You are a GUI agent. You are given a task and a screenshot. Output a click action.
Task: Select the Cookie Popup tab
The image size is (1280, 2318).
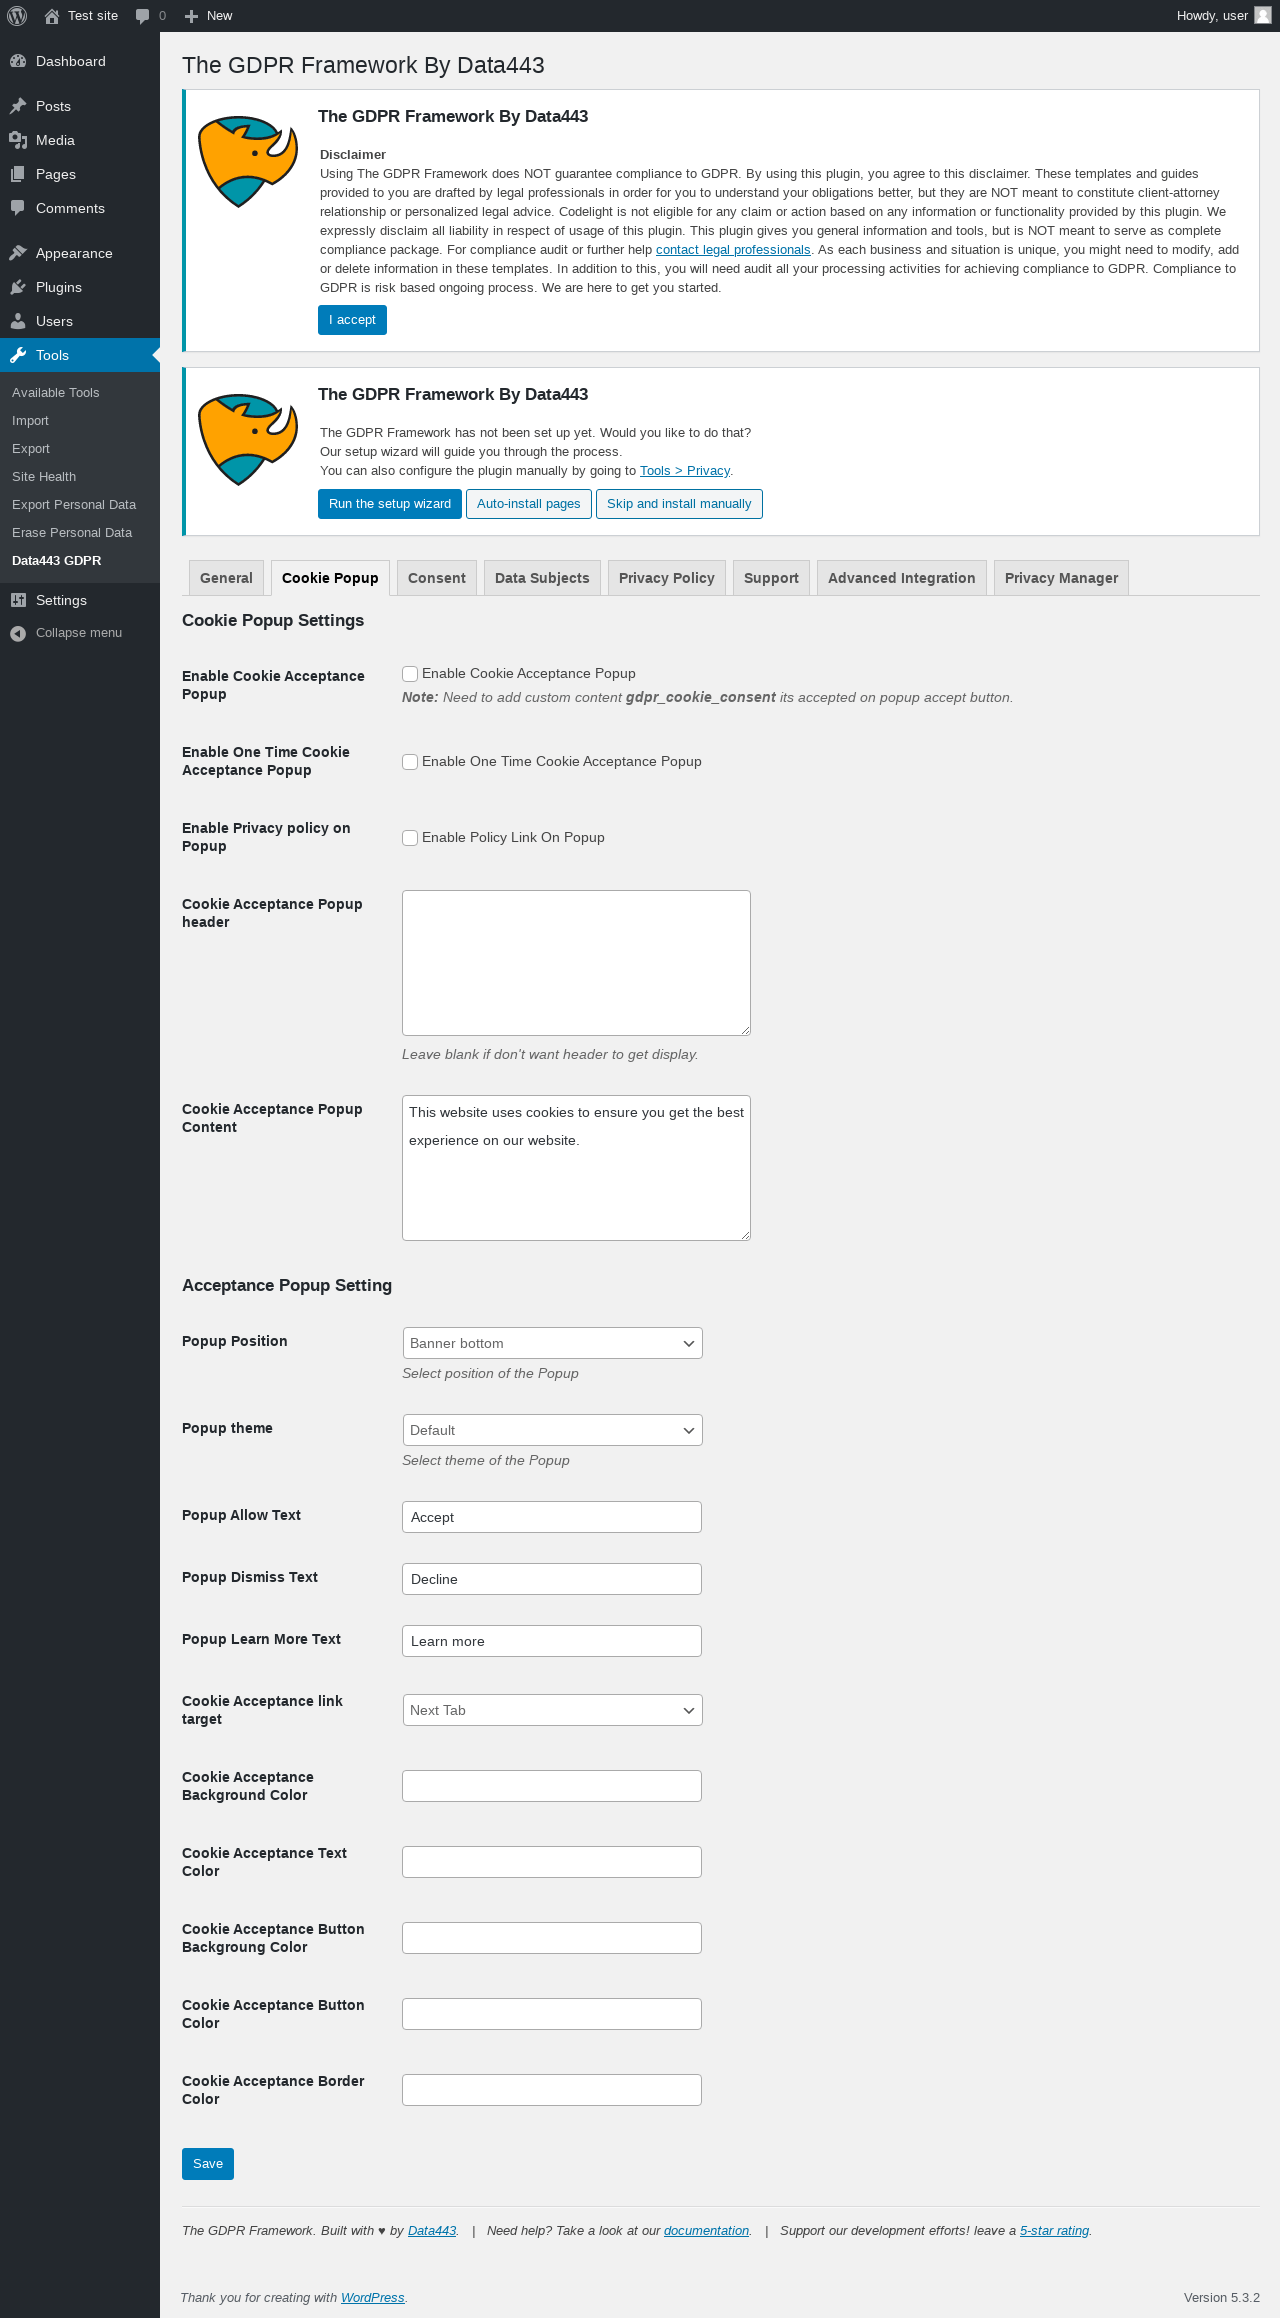pos(330,578)
